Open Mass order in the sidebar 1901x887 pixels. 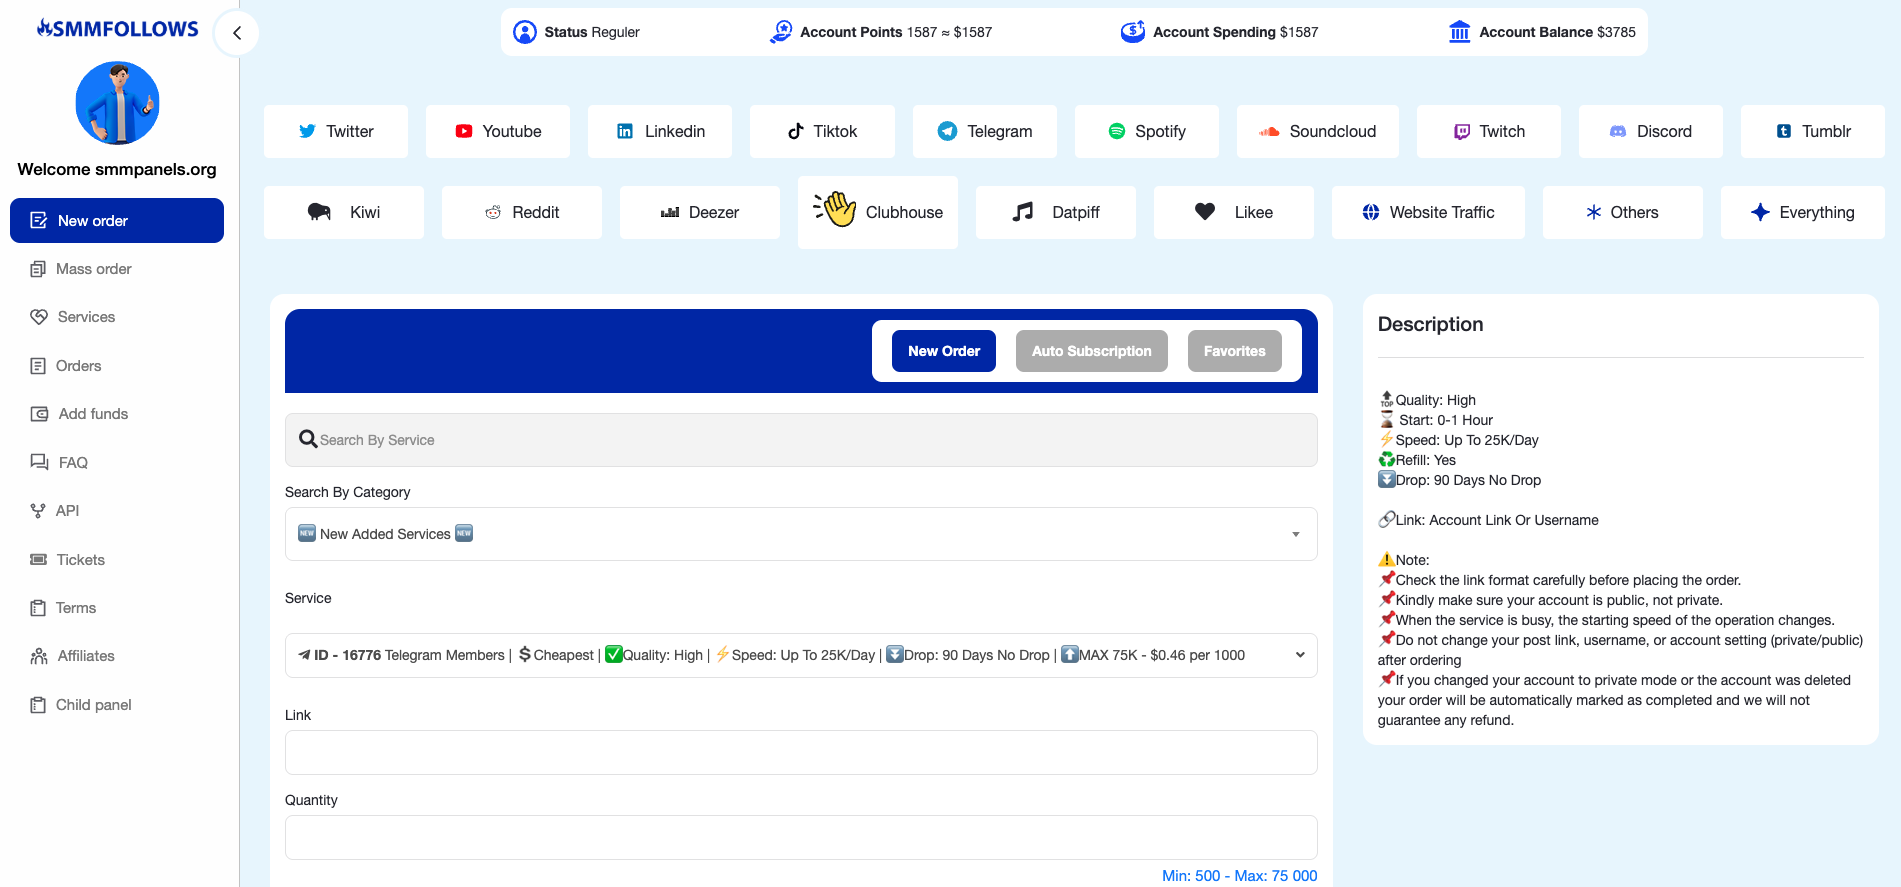click(93, 269)
